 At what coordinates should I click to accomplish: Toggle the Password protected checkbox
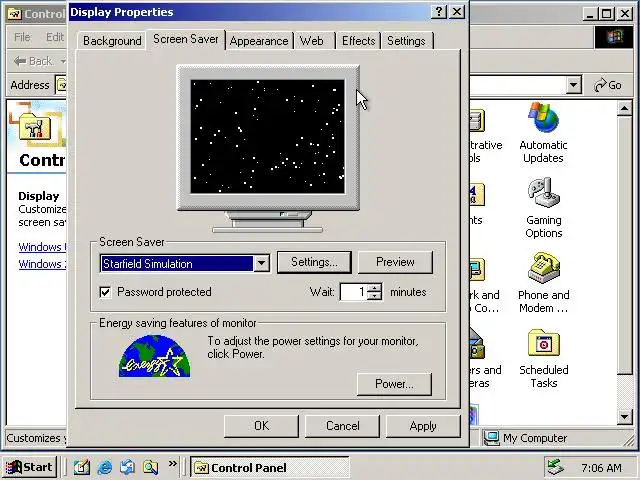[105, 292]
